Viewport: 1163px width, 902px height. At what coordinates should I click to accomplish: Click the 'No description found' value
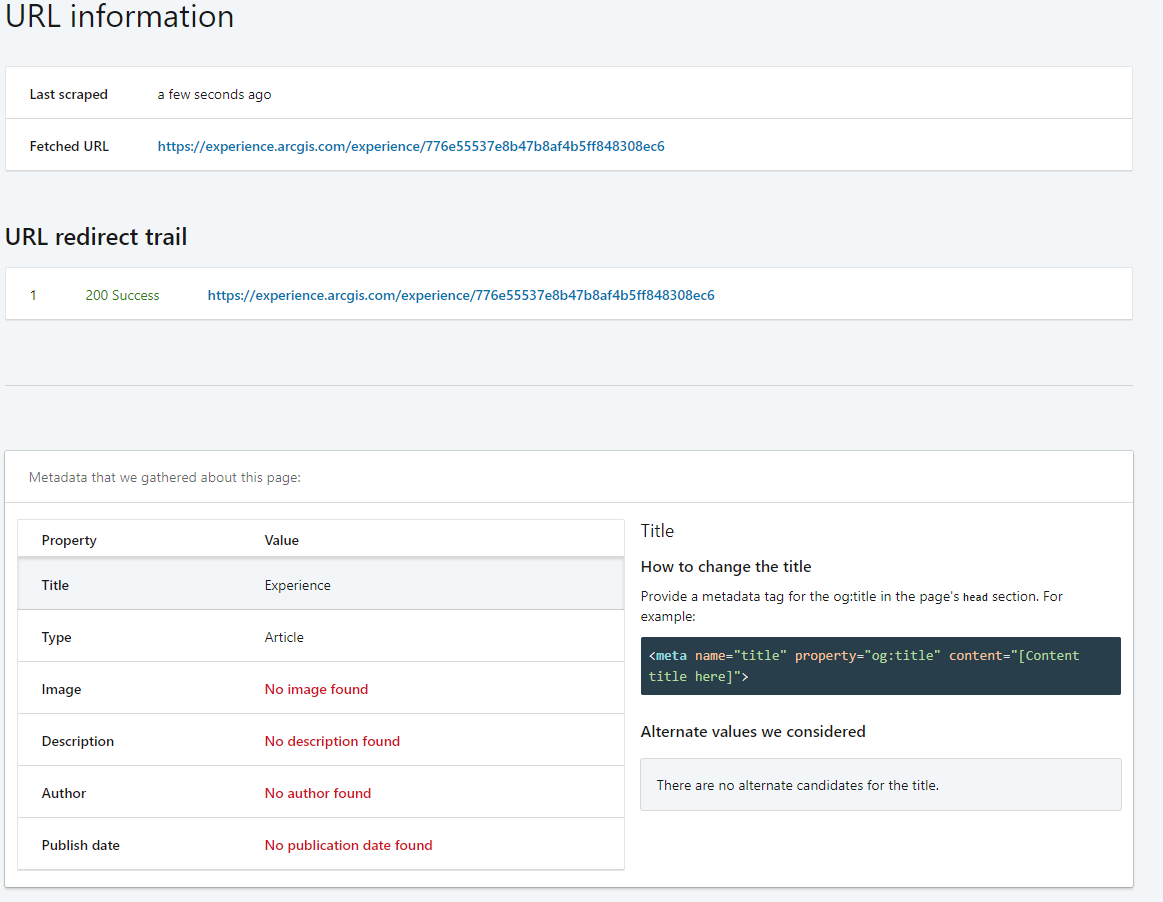[x=332, y=741]
